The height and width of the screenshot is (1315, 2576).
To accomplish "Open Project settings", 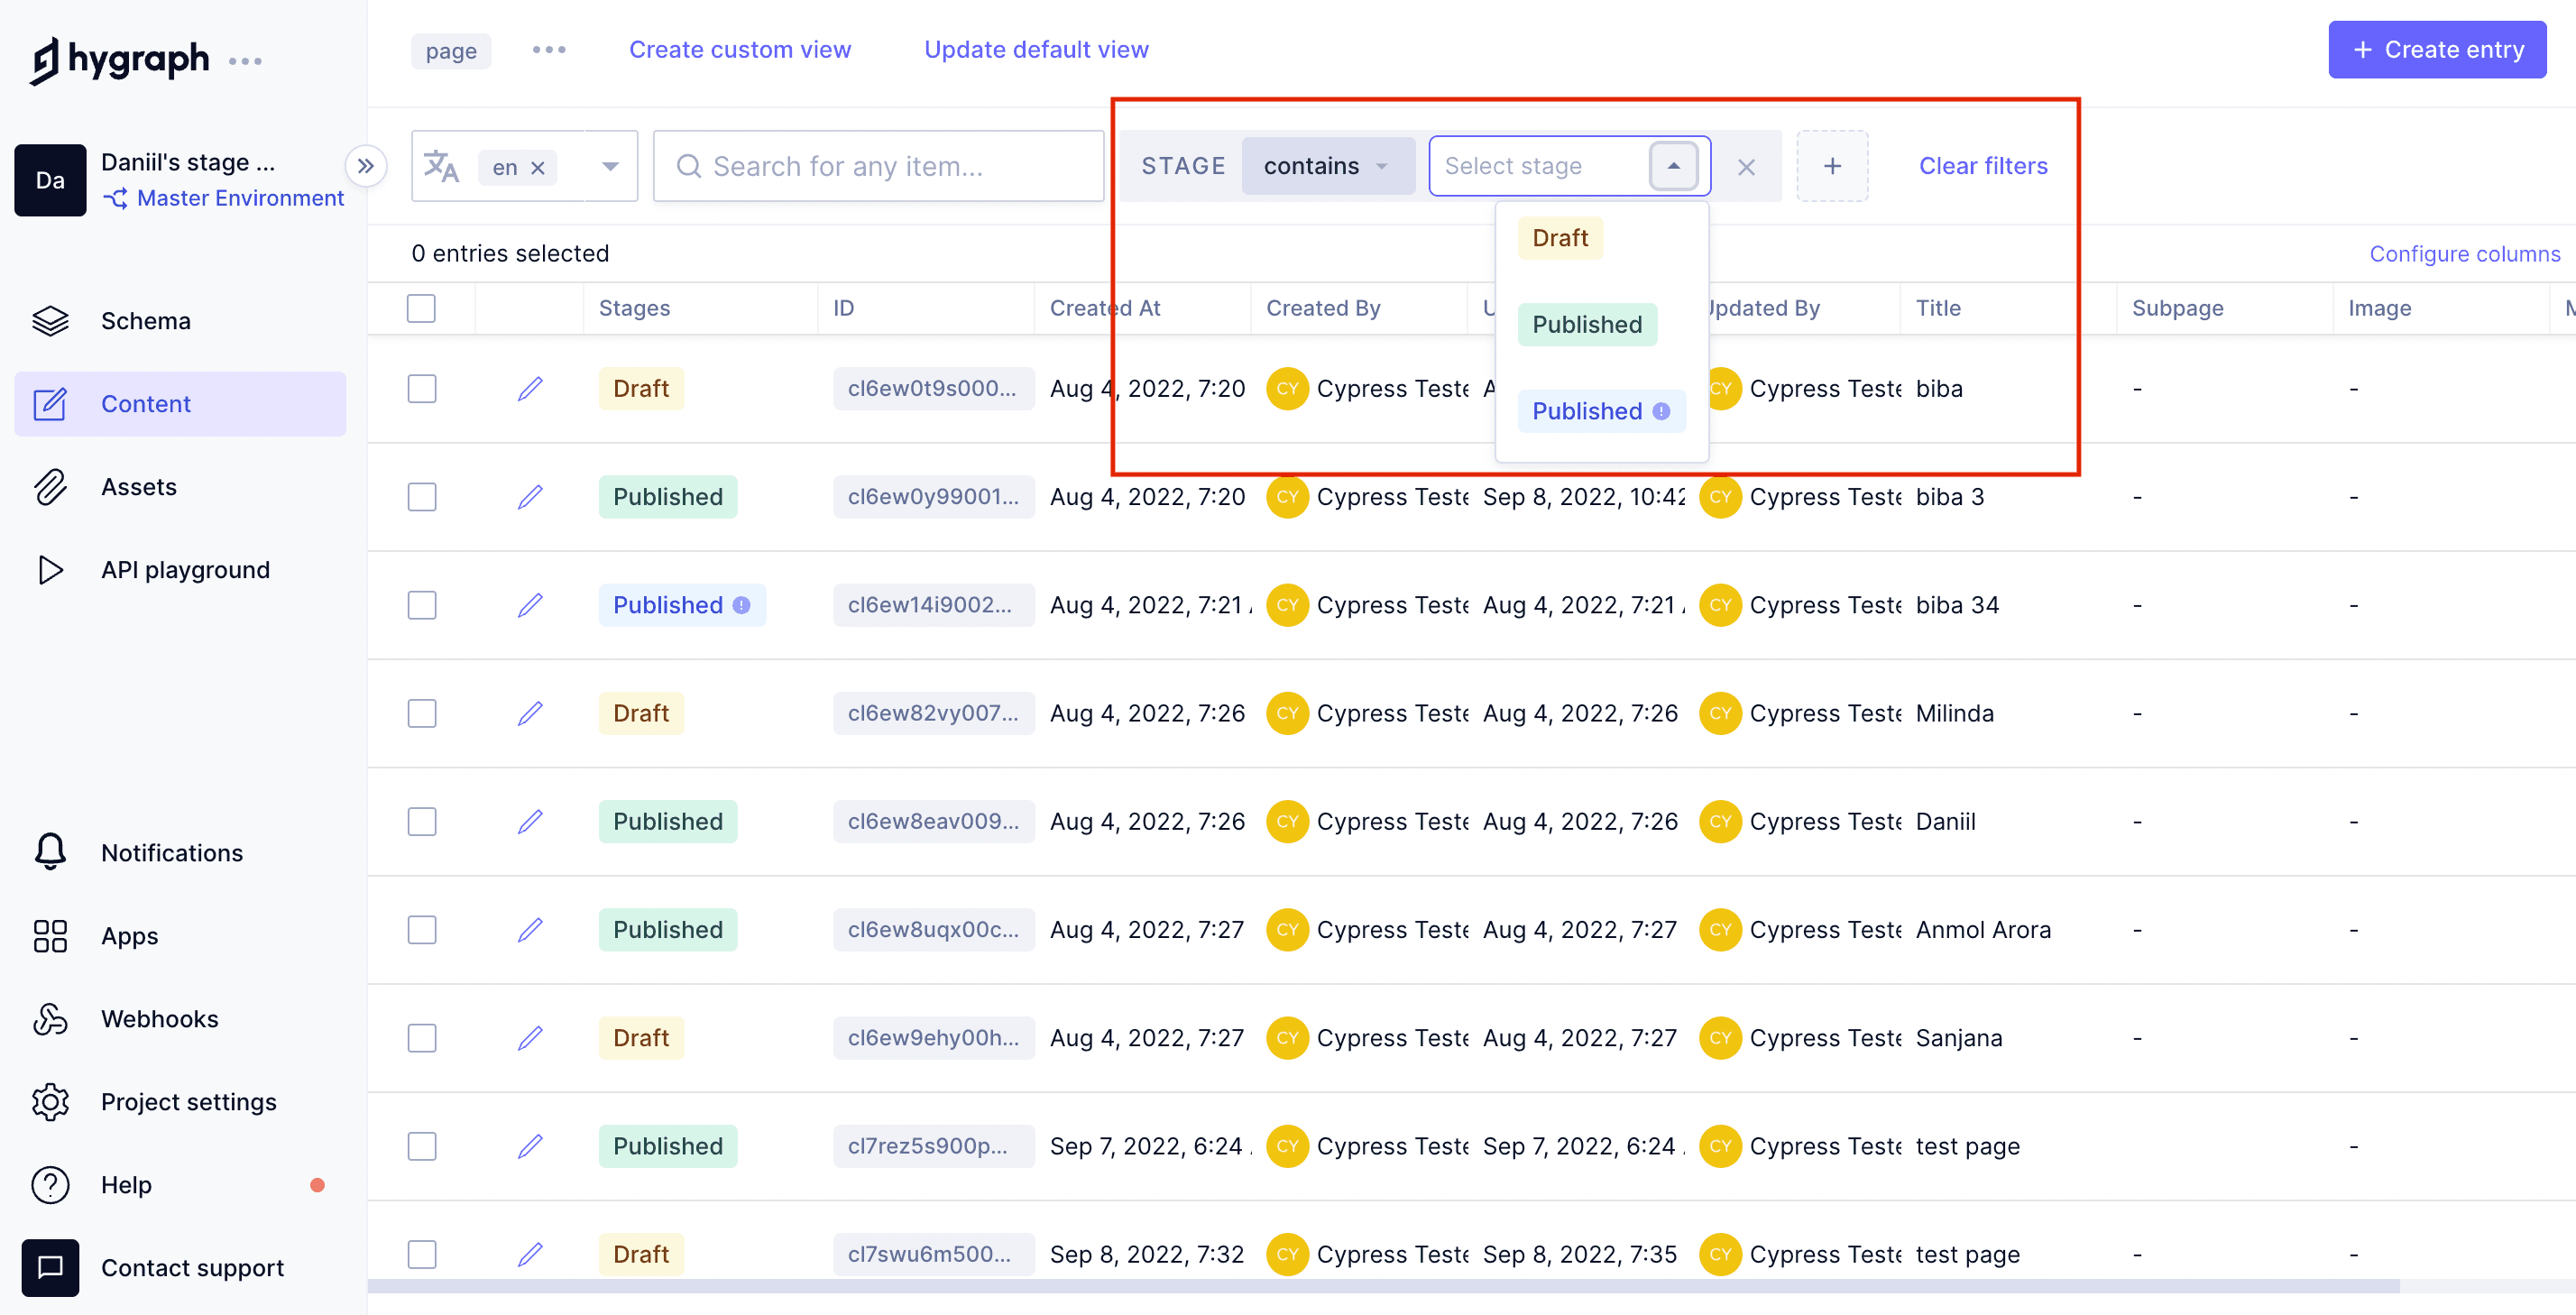I will pyautogui.click(x=188, y=1101).
